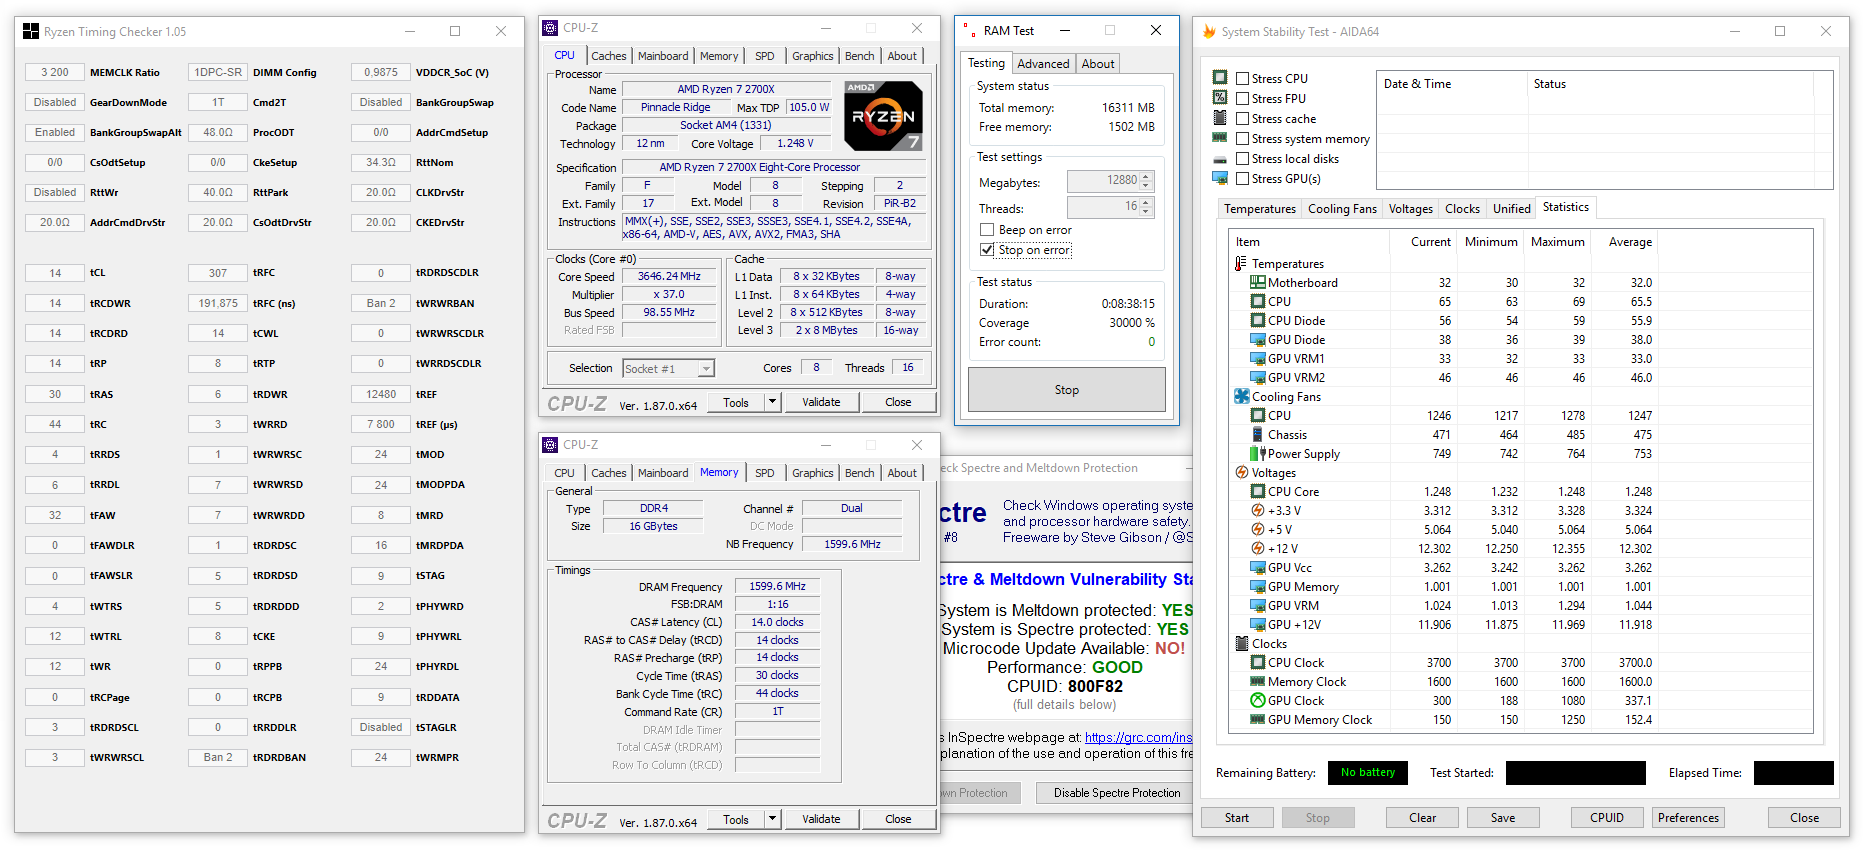Enable the Stress local disks checkbox
Image resolution: width=1866 pixels, height=850 pixels.
[1243, 159]
